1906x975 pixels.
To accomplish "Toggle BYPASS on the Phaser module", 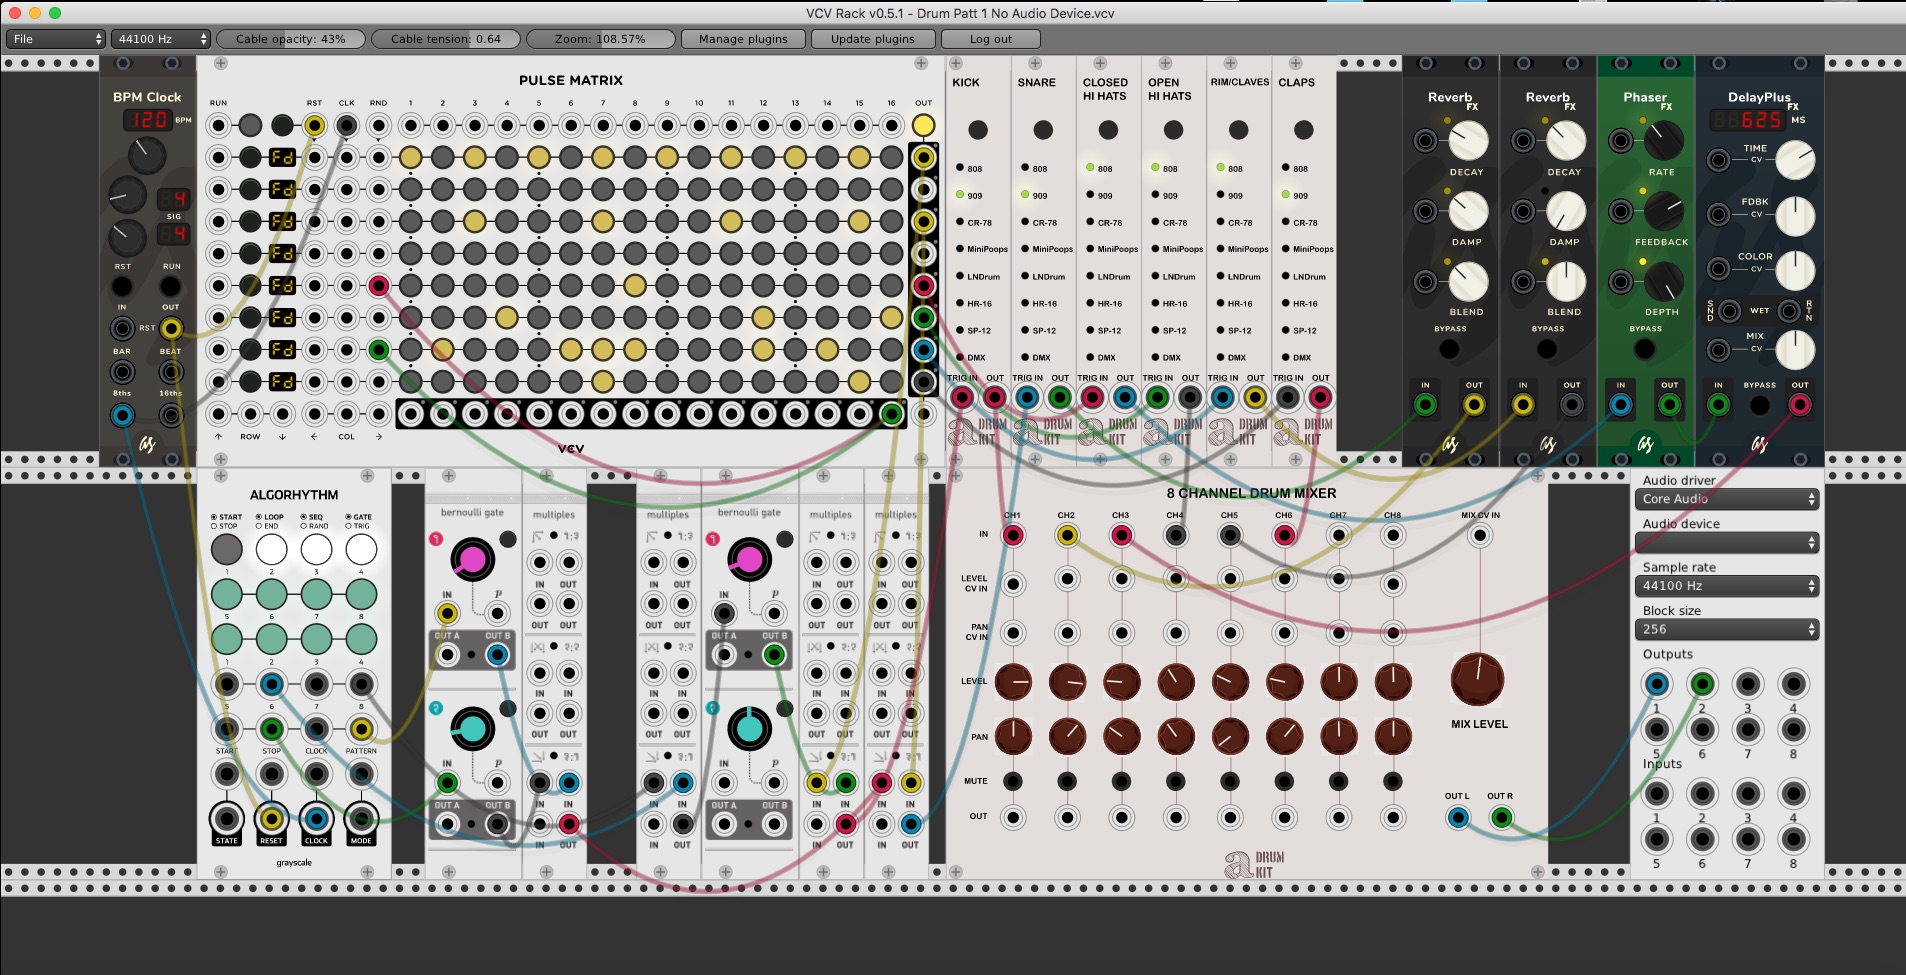I will coord(1645,349).
